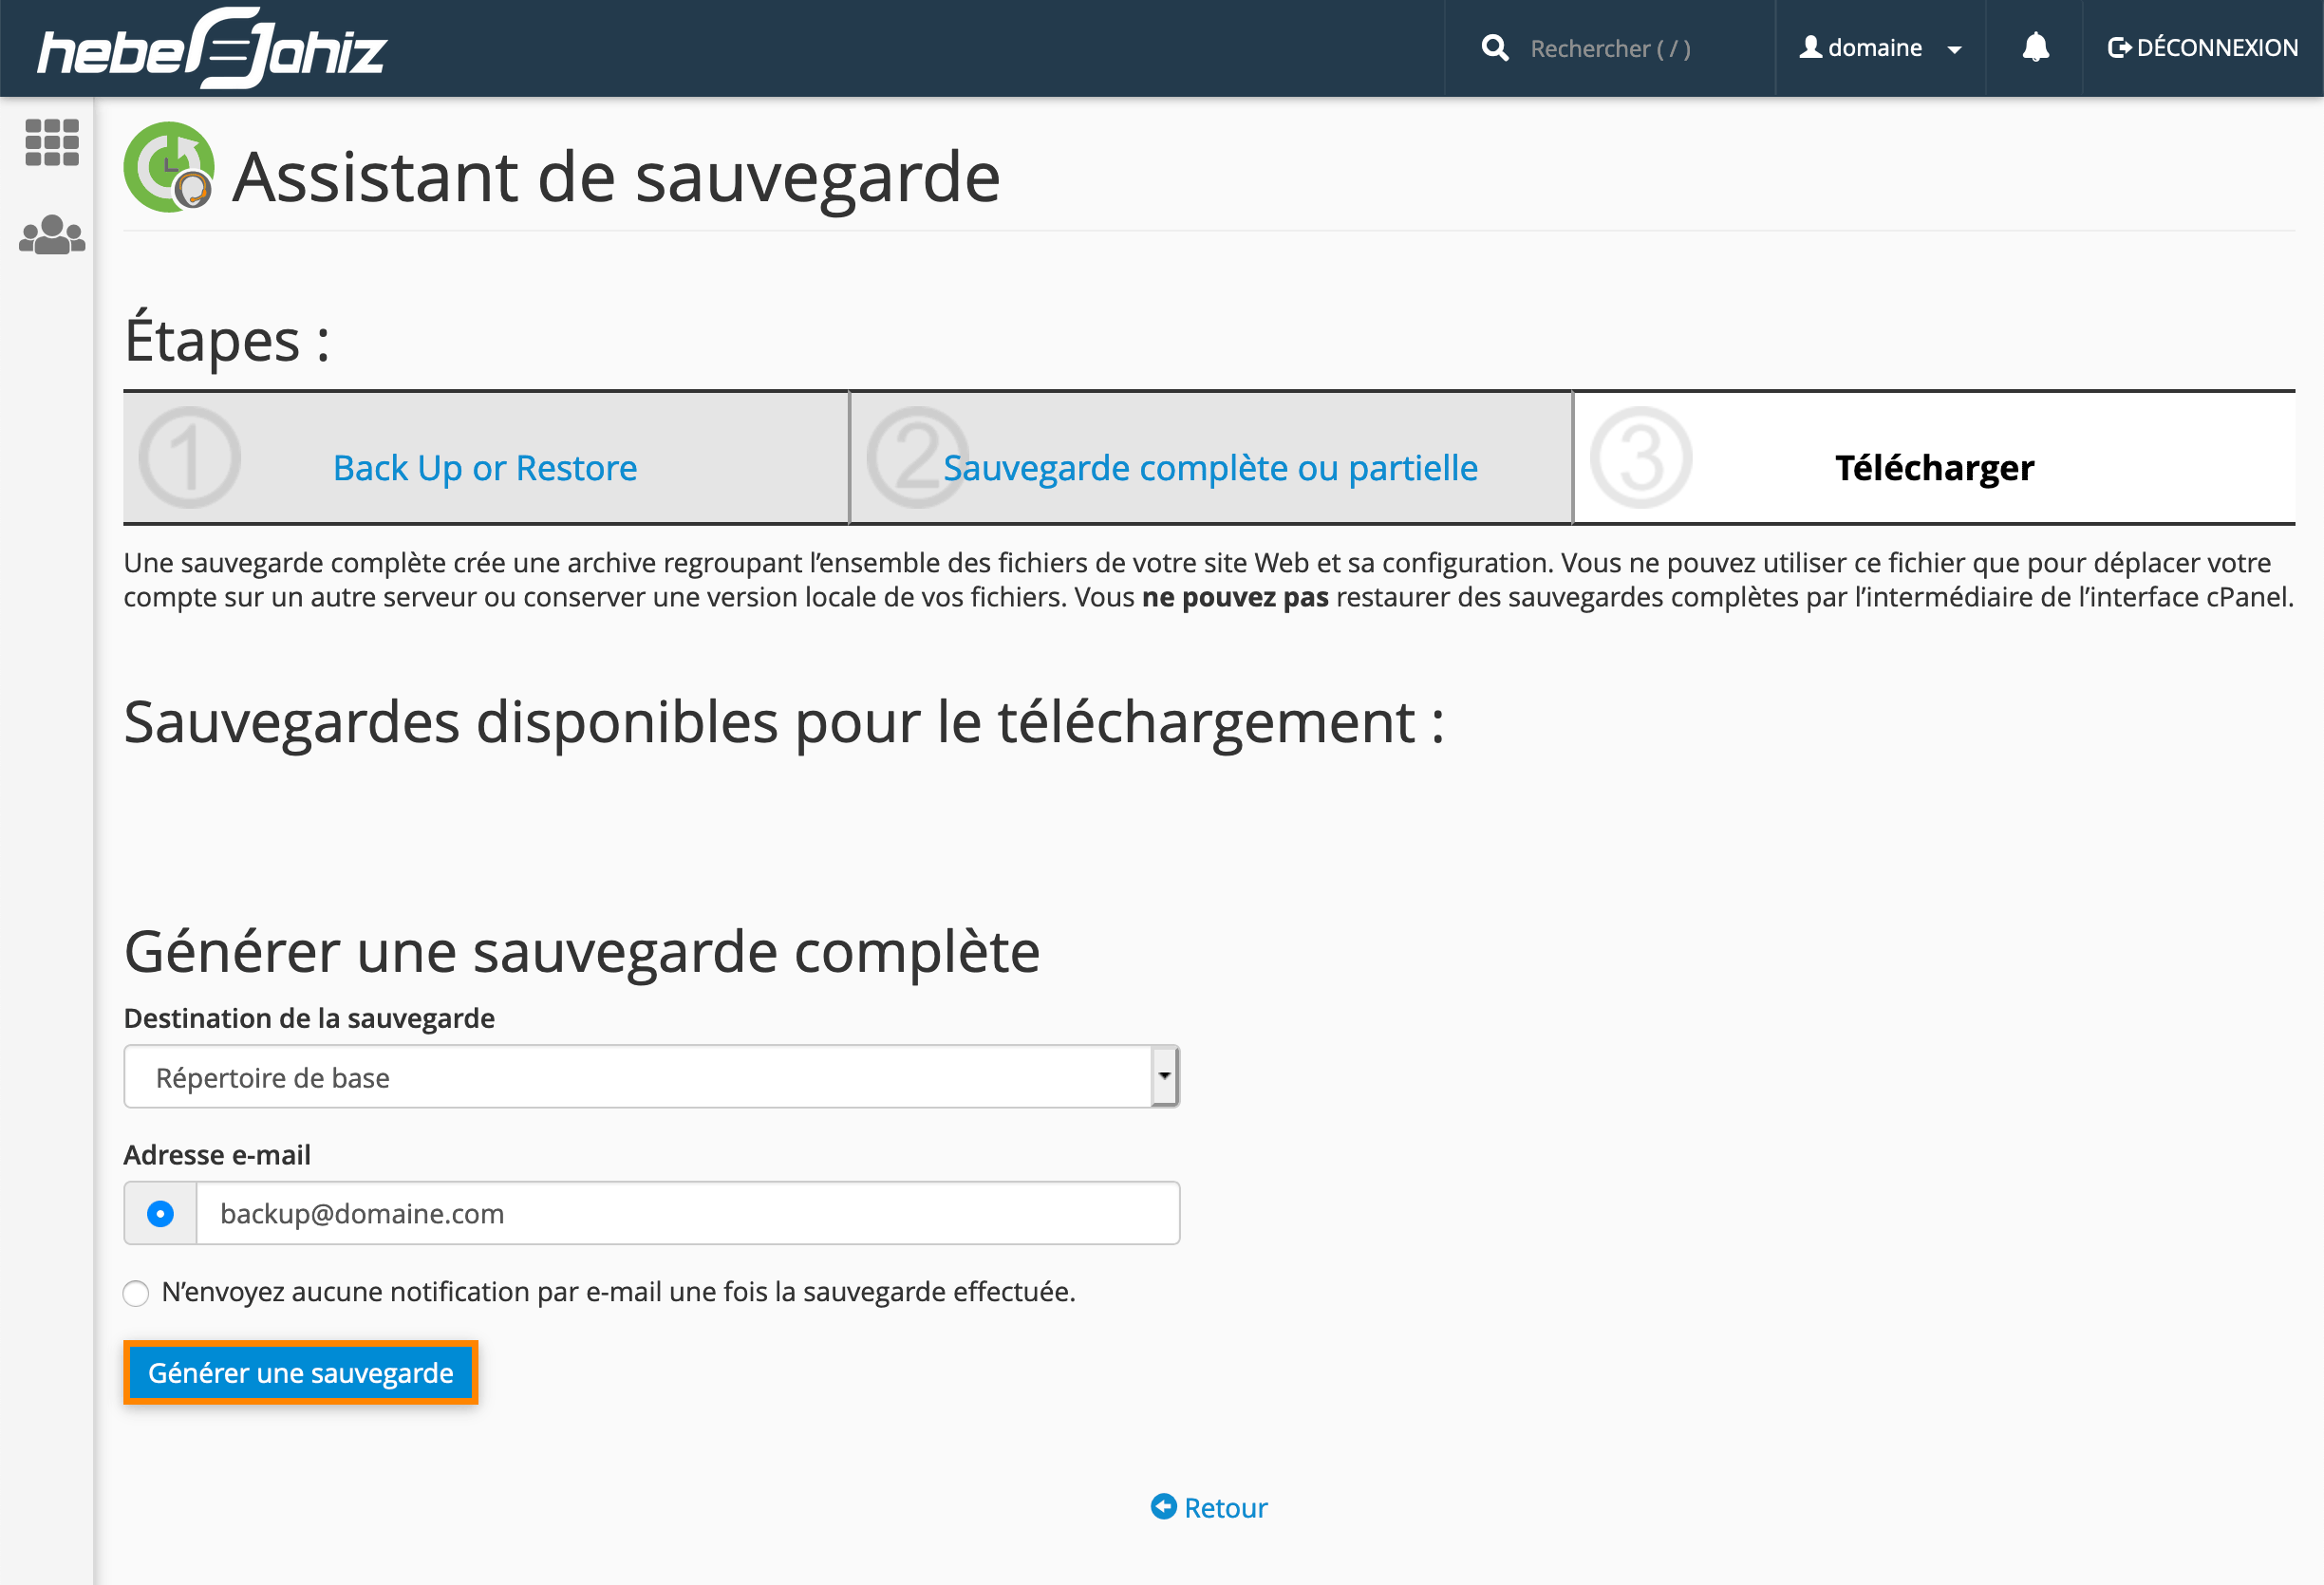
Task: Click the Adresse e-mail label
Action: (x=217, y=1155)
